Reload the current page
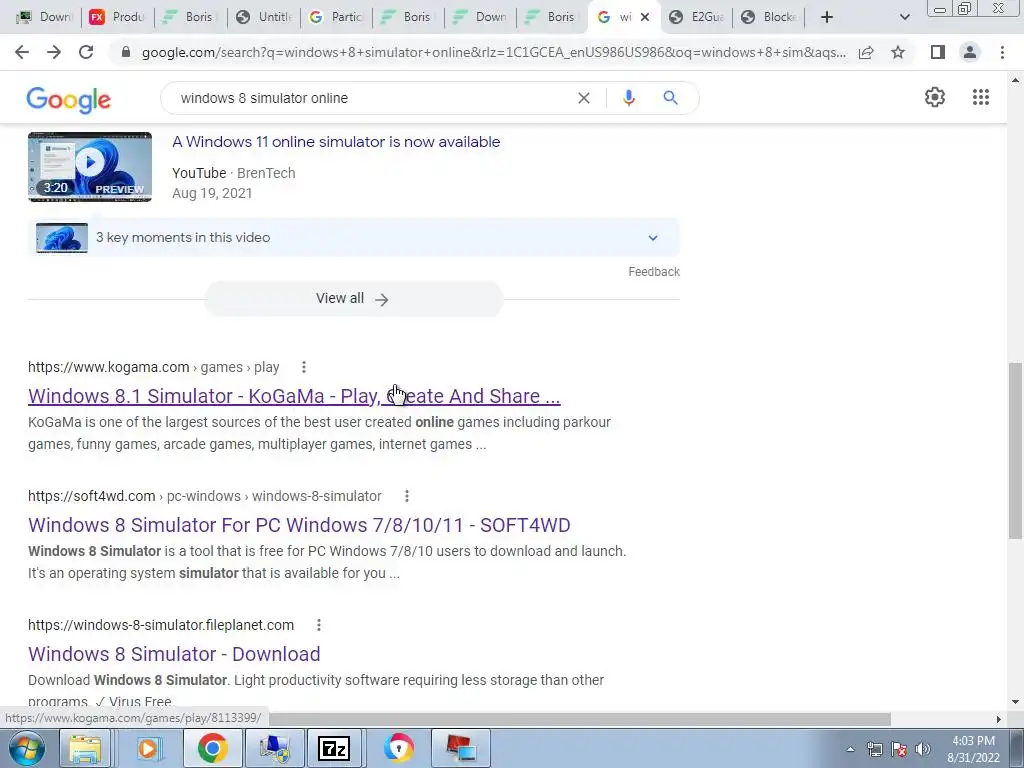Screen dimensions: 1024x768 pos(86,52)
